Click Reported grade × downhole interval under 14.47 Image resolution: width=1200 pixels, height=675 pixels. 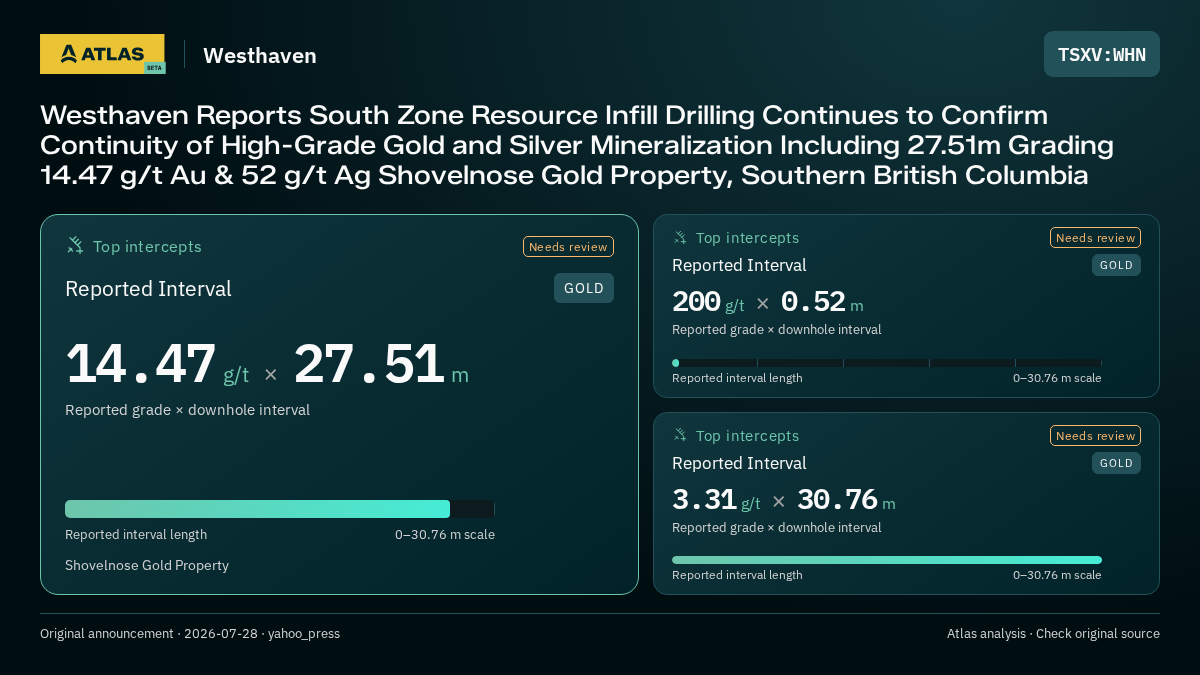187,410
